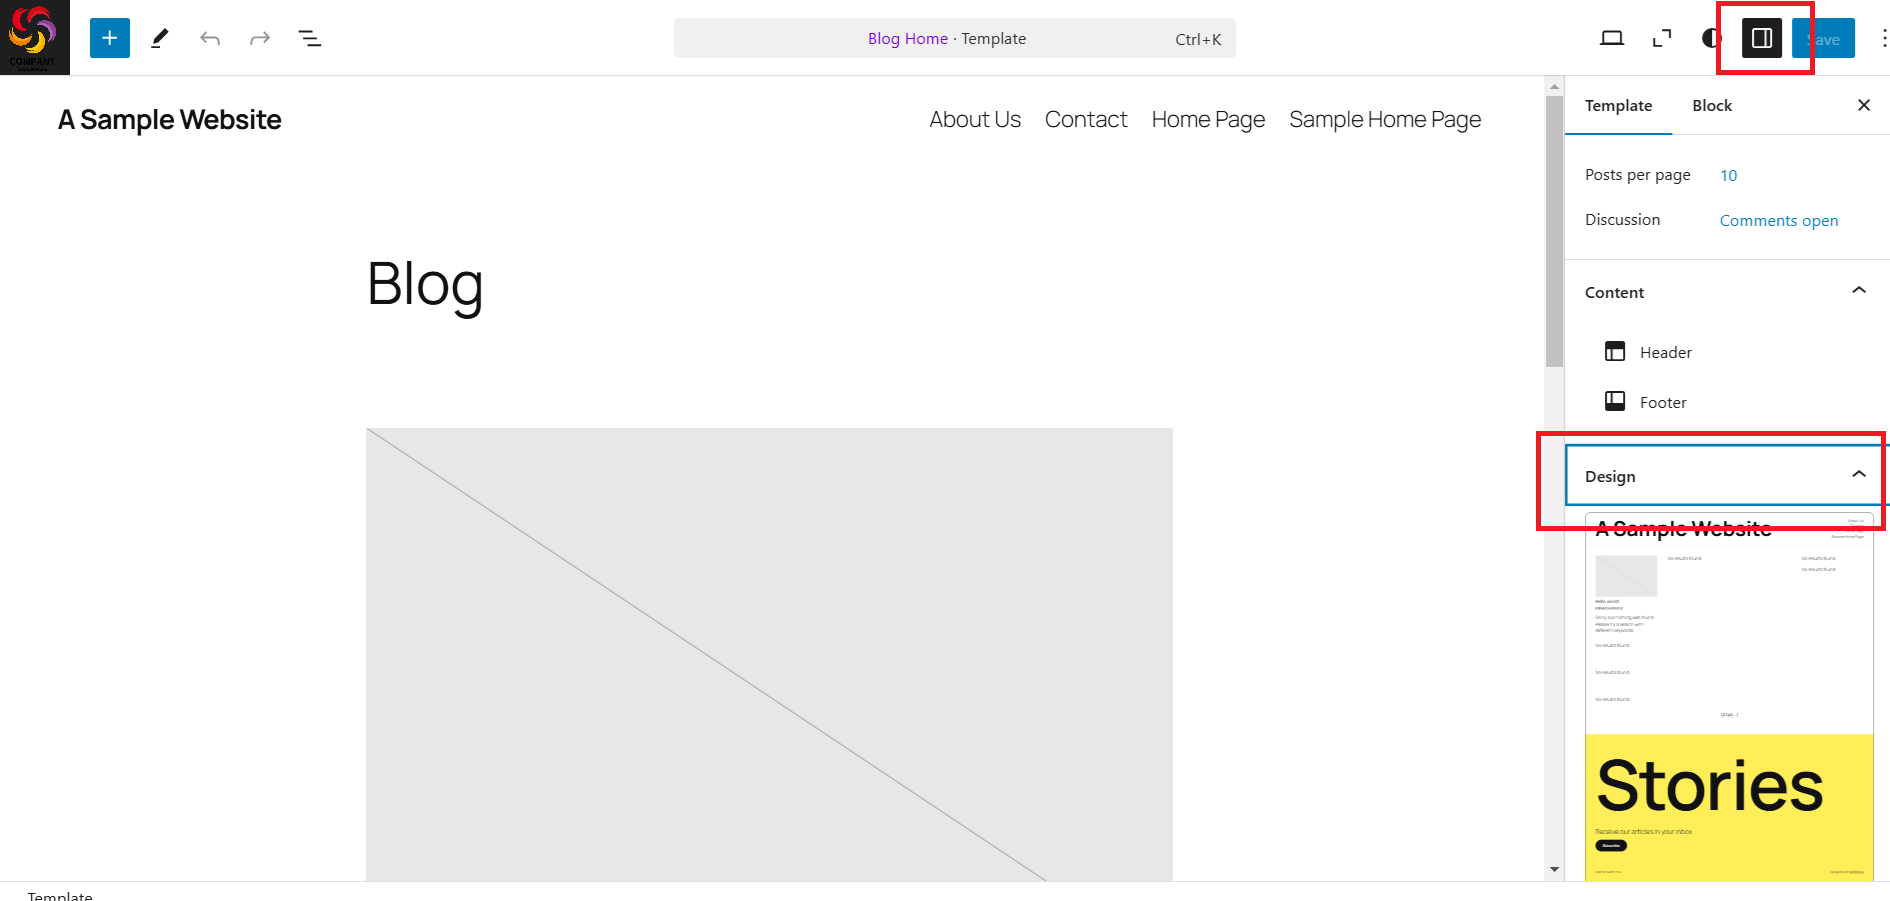This screenshot has height=901, width=1890.
Task: Choose the A Sample Website design thumbnail
Action: [x=1729, y=623]
